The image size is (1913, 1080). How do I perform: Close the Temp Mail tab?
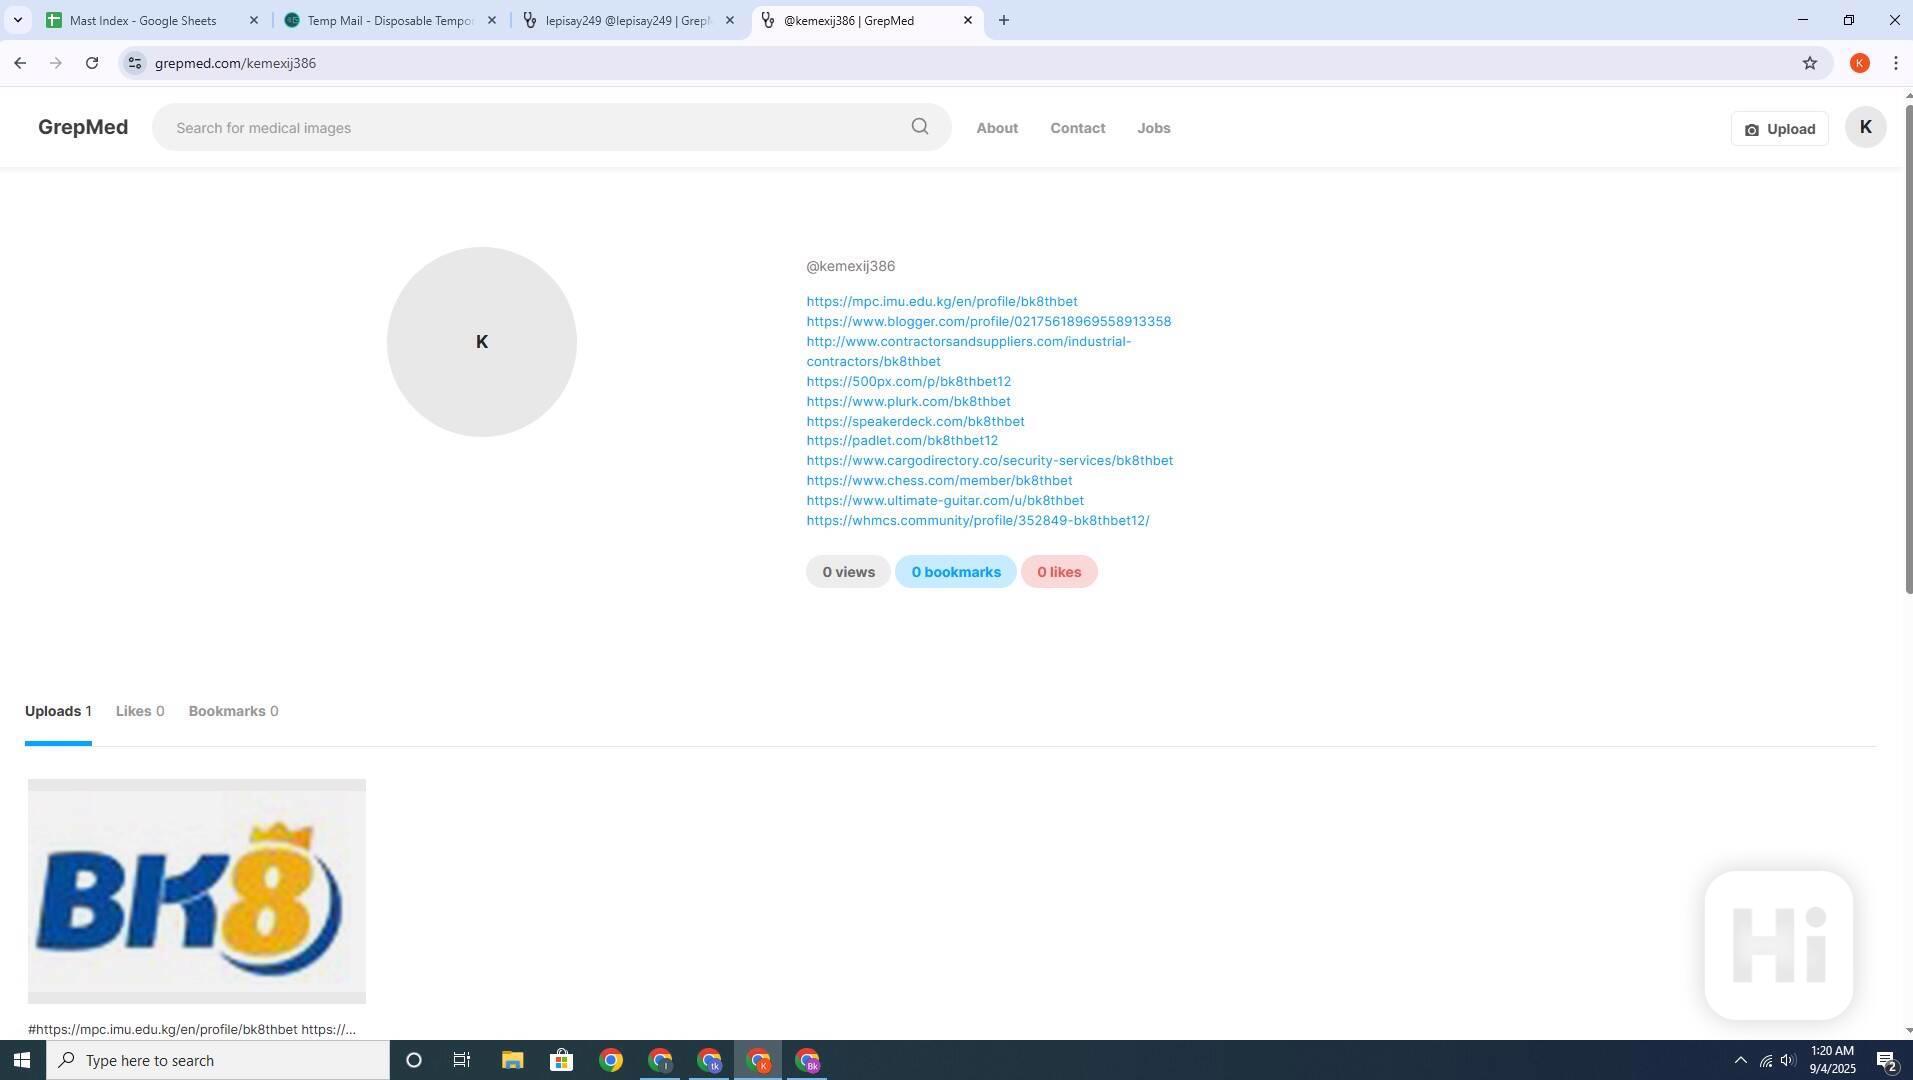coord(491,20)
